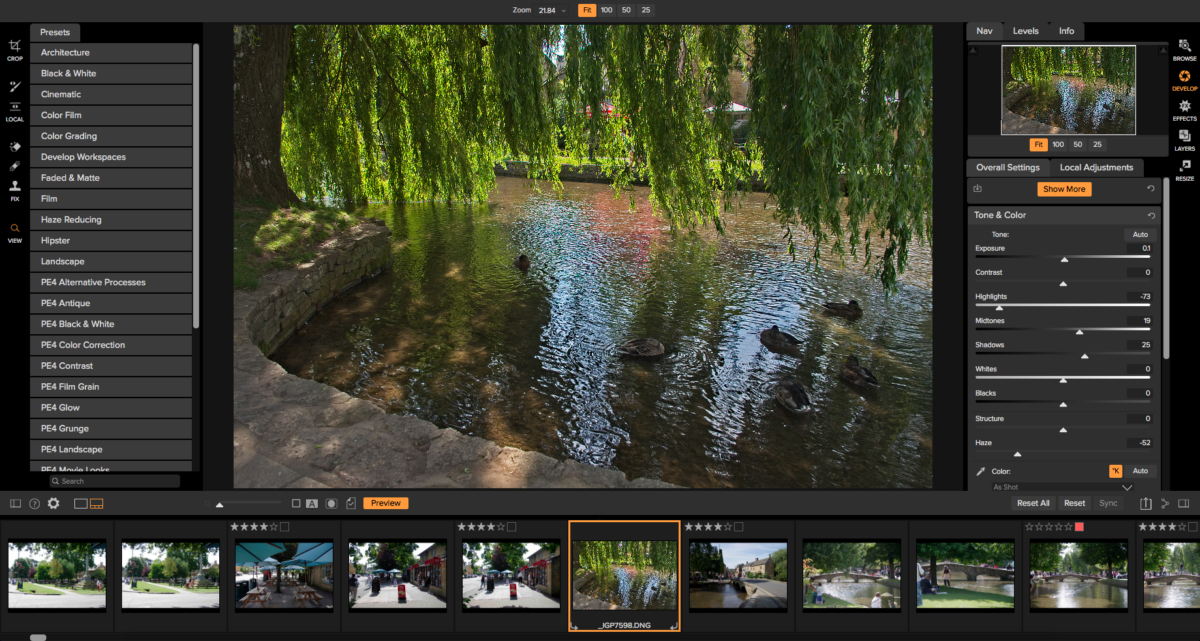Image resolution: width=1200 pixels, height=641 pixels.
Task: Toggle the mask view circle icon
Action: [x=331, y=503]
